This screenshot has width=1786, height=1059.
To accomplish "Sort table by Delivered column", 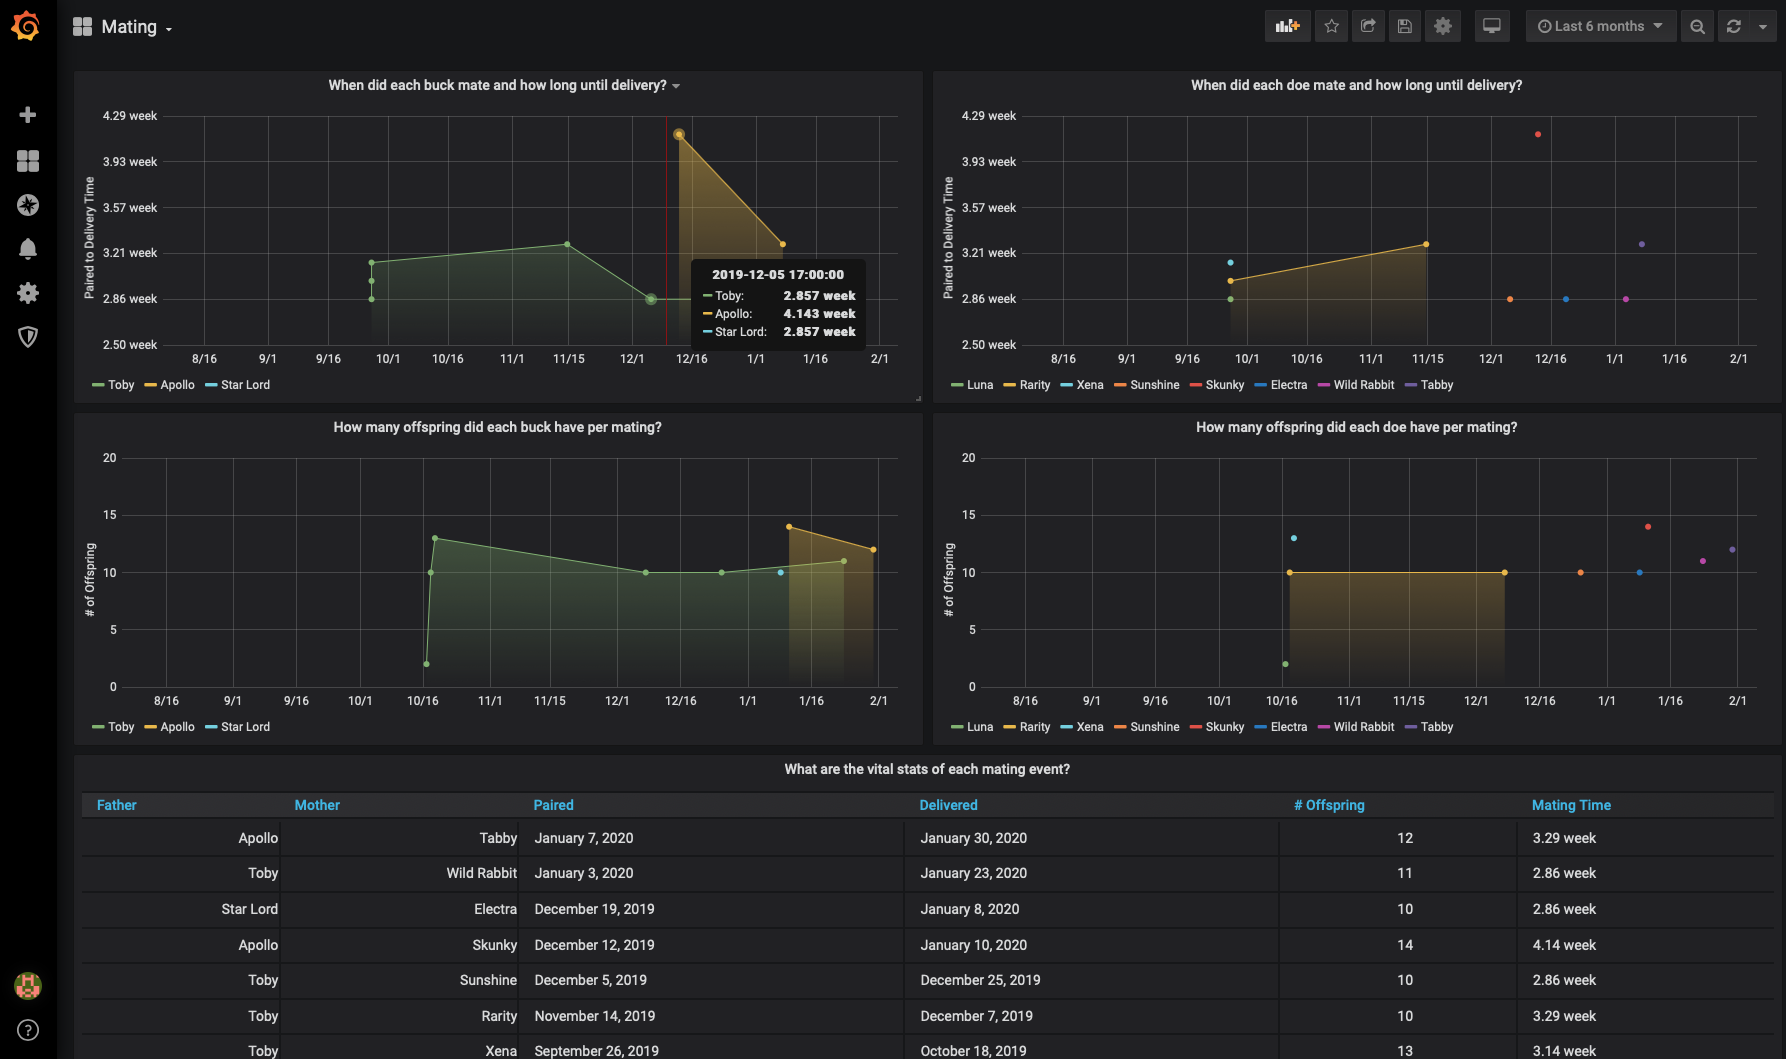I will coord(948,805).
